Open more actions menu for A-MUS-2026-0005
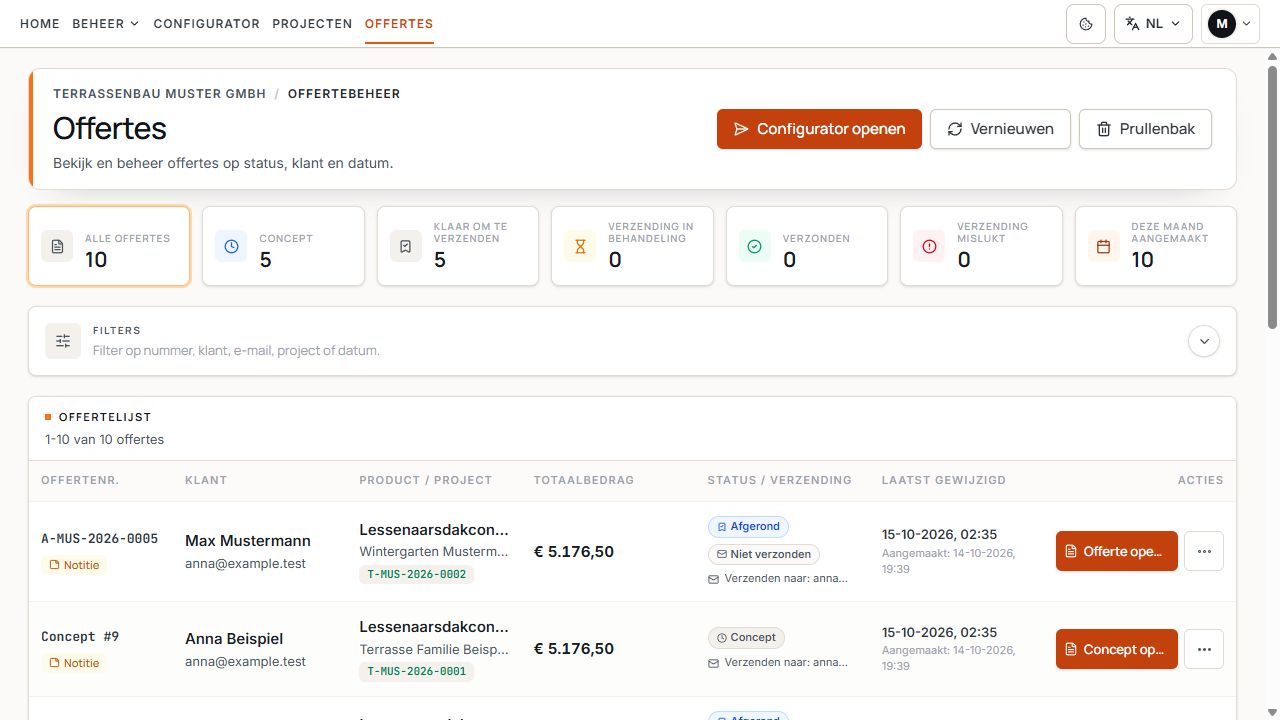The image size is (1280, 720). tap(1204, 551)
